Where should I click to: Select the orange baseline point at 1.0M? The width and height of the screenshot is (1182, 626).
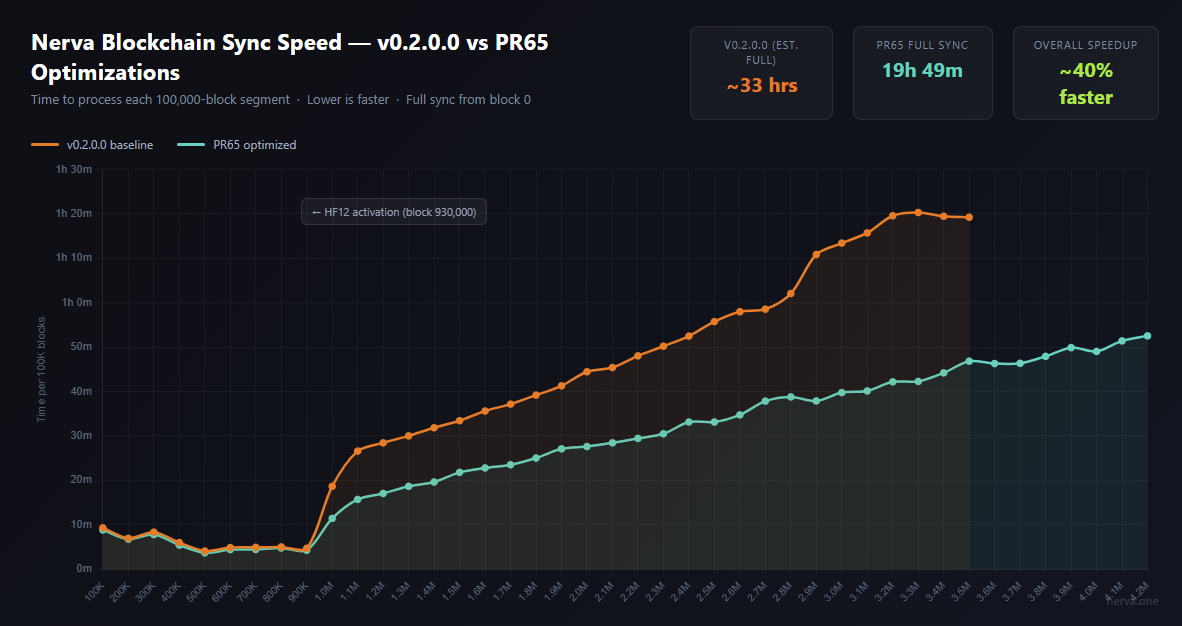click(332, 486)
